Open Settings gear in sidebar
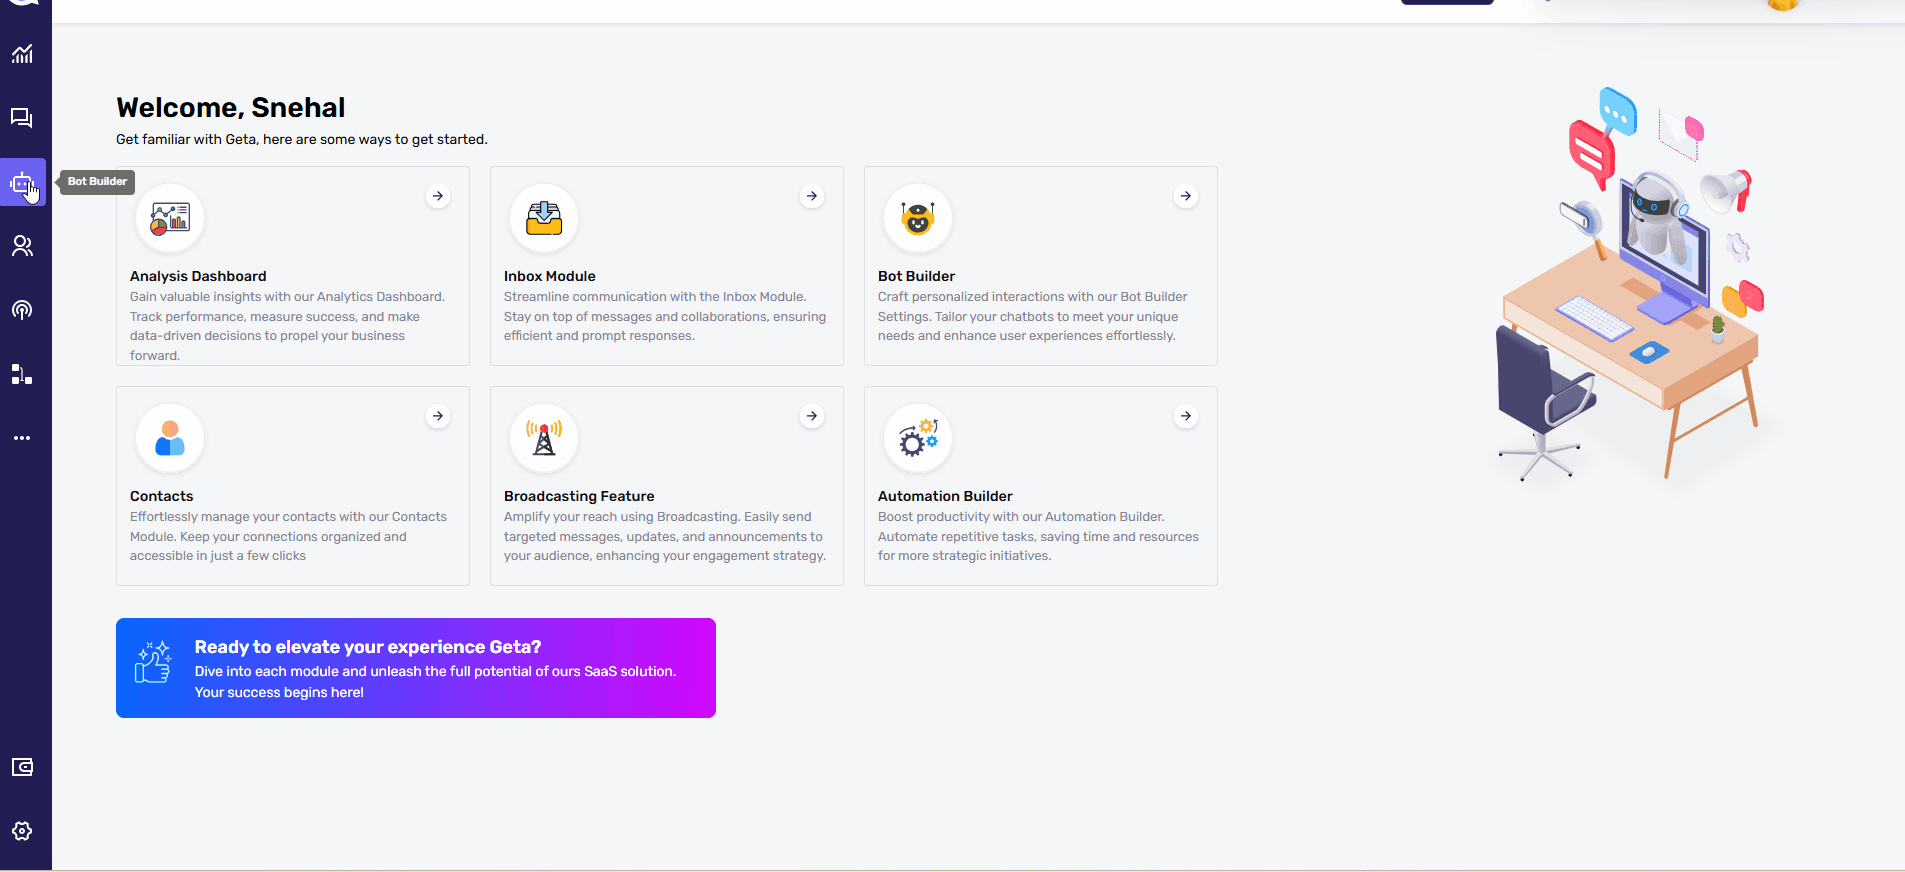The width and height of the screenshot is (1905, 872). tap(22, 831)
